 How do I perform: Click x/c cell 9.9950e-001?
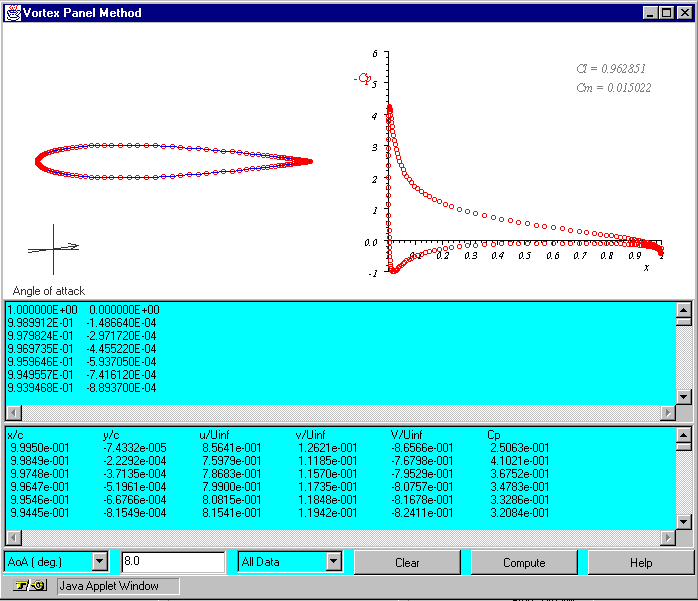pos(40,448)
